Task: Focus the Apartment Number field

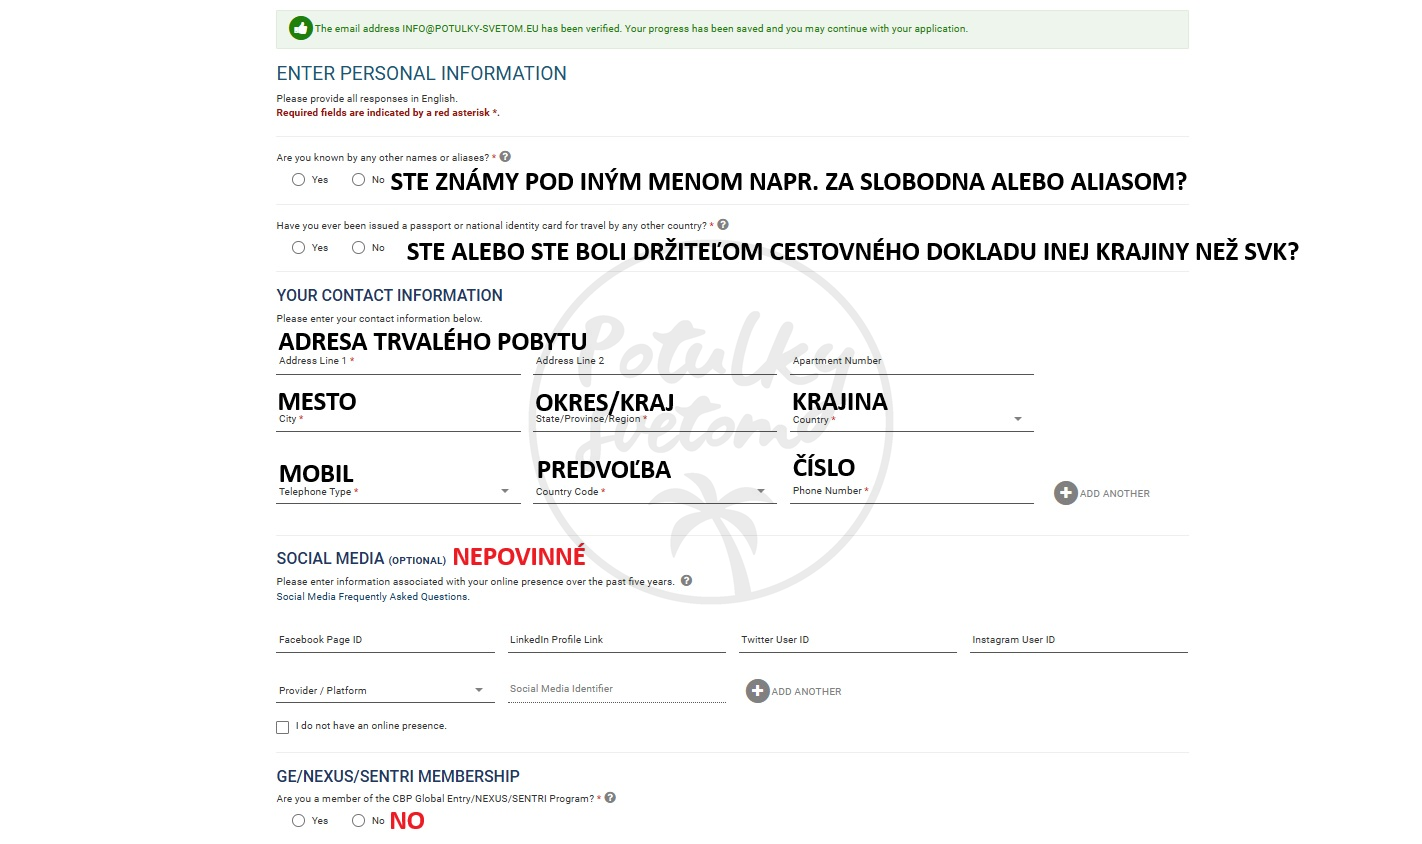Action: pyautogui.click(x=911, y=362)
